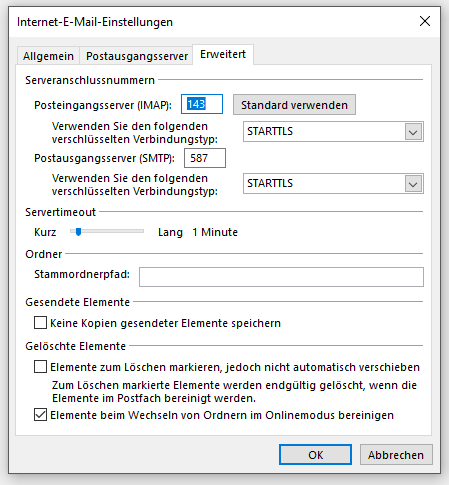This screenshot has height=485, width=449.
Task: Expand the SMTP encryption type dropdown arrow
Action: coord(413,184)
